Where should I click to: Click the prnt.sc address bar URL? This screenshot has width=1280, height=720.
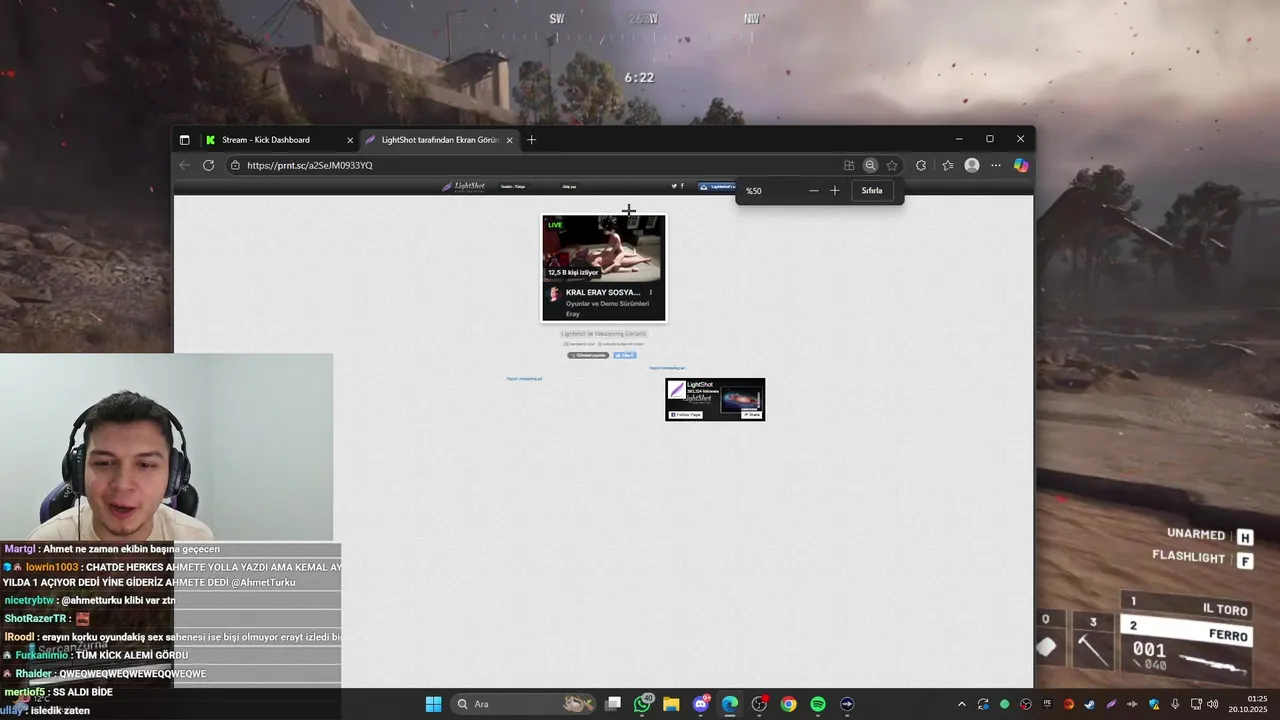tap(310, 165)
